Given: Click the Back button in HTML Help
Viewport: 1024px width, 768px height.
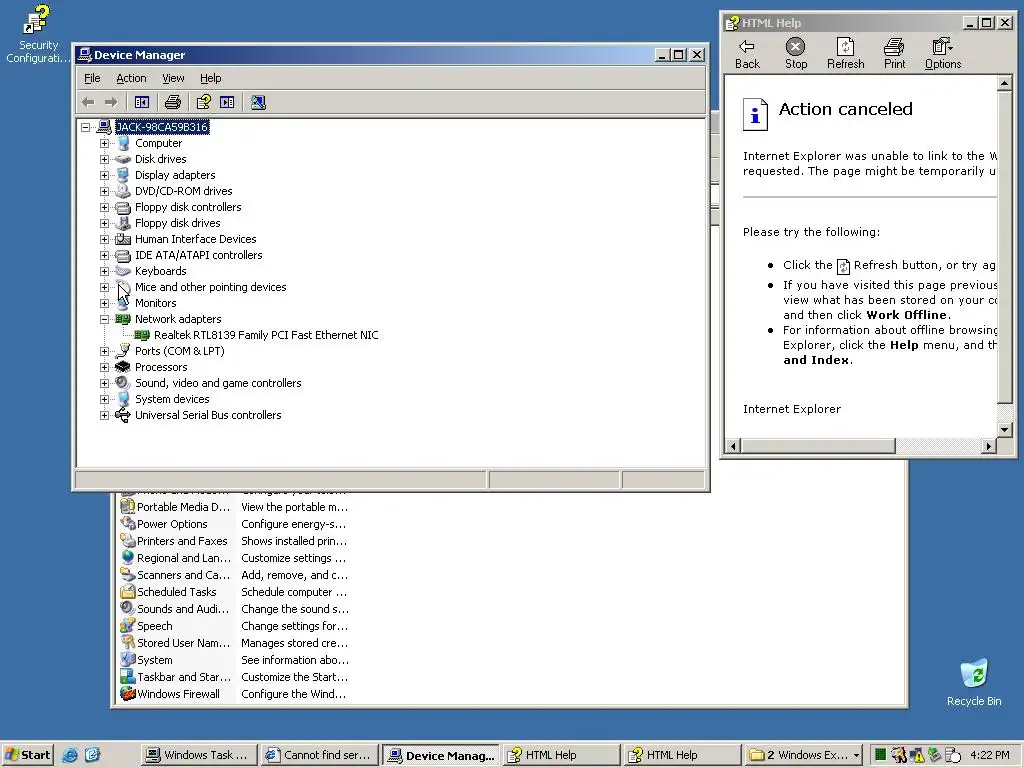Looking at the screenshot, I should click(747, 54).
